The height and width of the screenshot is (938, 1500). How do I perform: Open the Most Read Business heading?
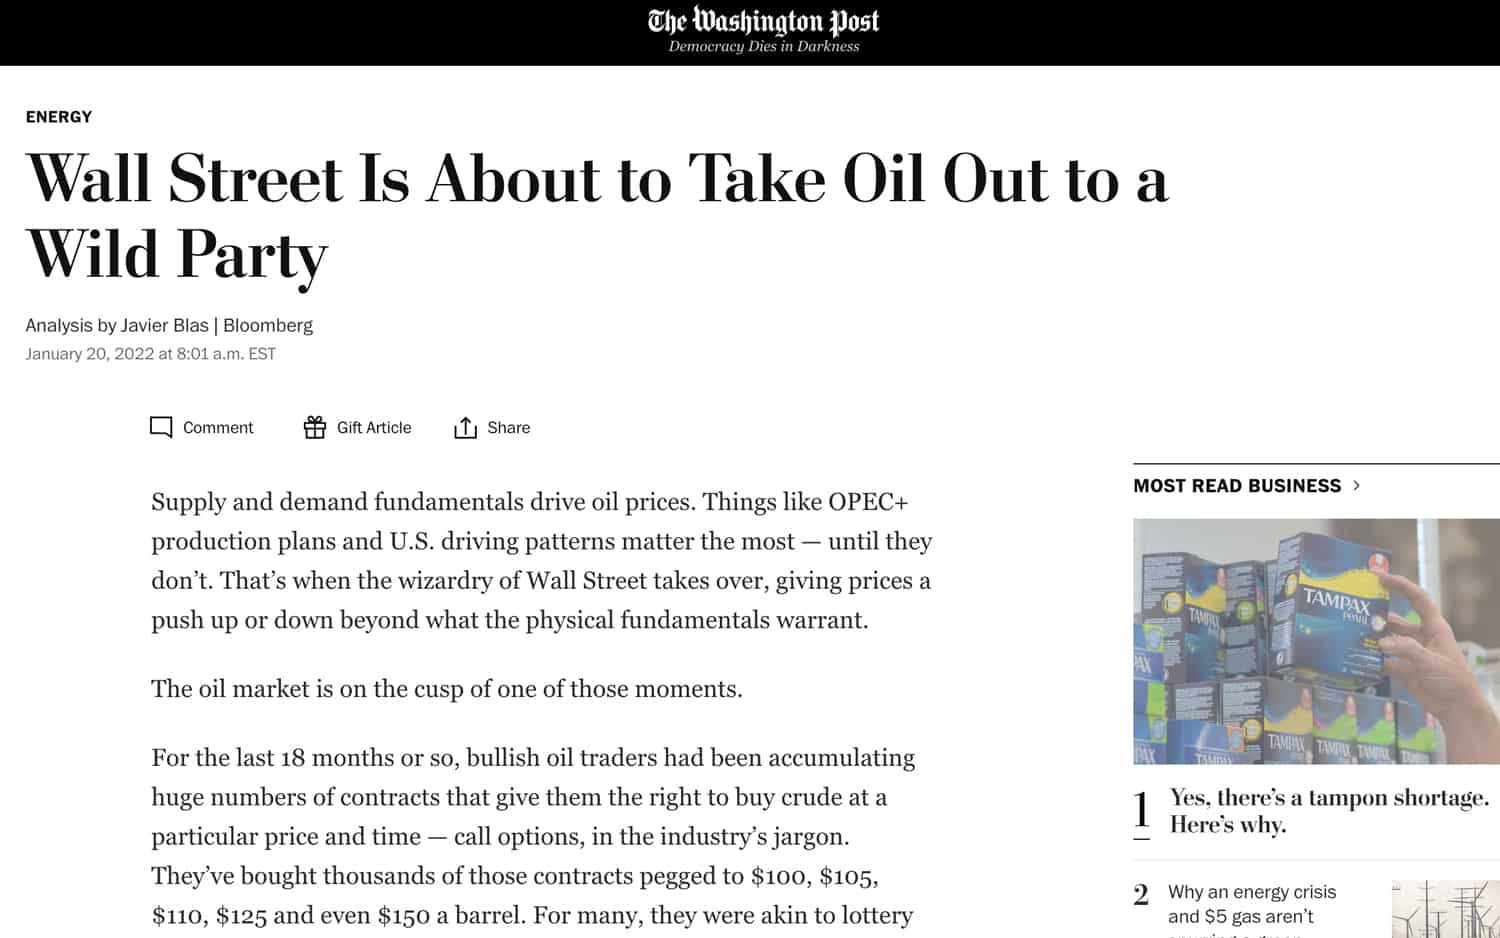click(x=1237, y=486)
